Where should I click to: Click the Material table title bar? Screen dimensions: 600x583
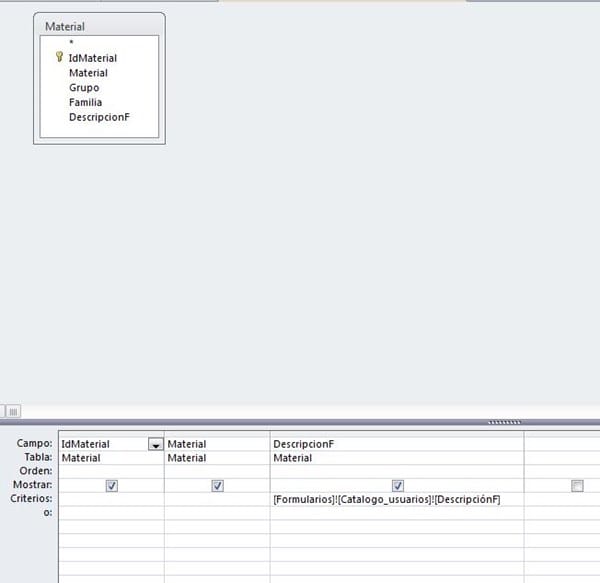(99, 26)
